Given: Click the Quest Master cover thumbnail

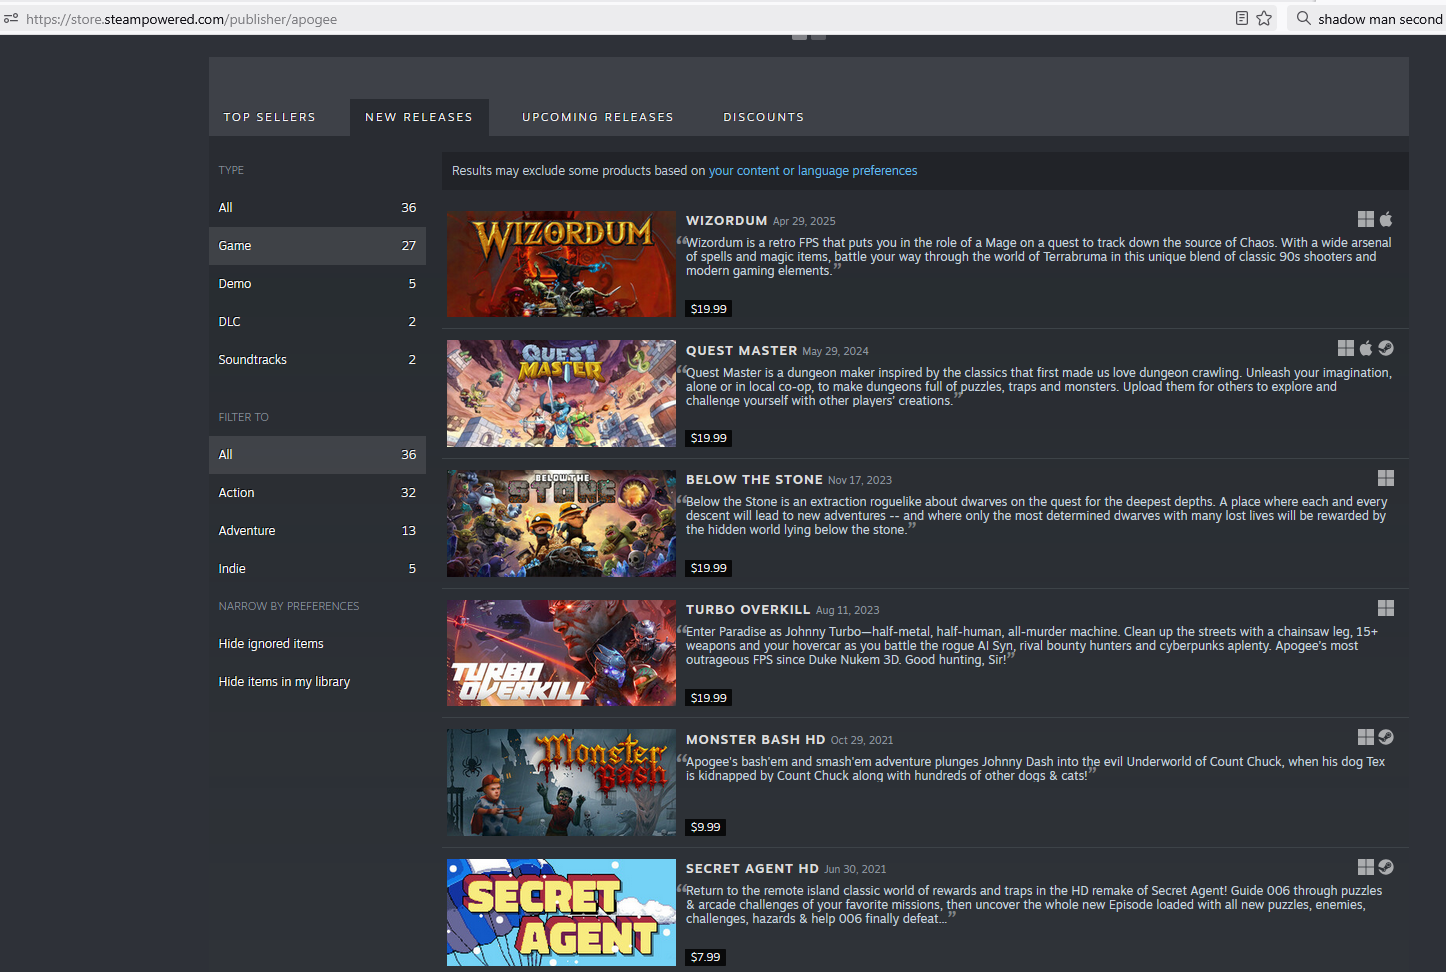Looking at the screenshot, I should pyautogui.click(x=561, y=393).
